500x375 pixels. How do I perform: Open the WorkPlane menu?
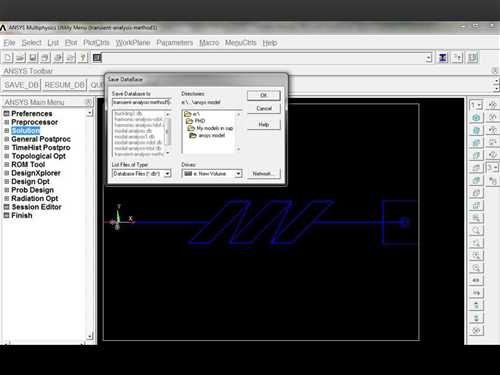click(133, 43)
